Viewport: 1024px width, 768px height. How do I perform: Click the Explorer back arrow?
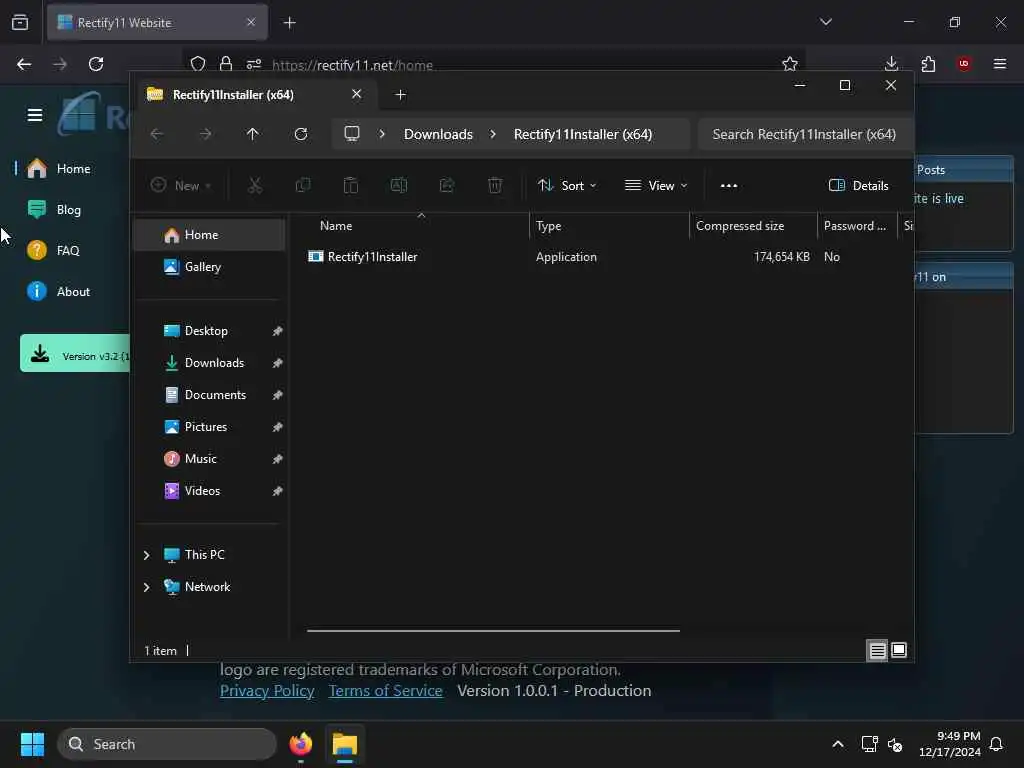157,134
